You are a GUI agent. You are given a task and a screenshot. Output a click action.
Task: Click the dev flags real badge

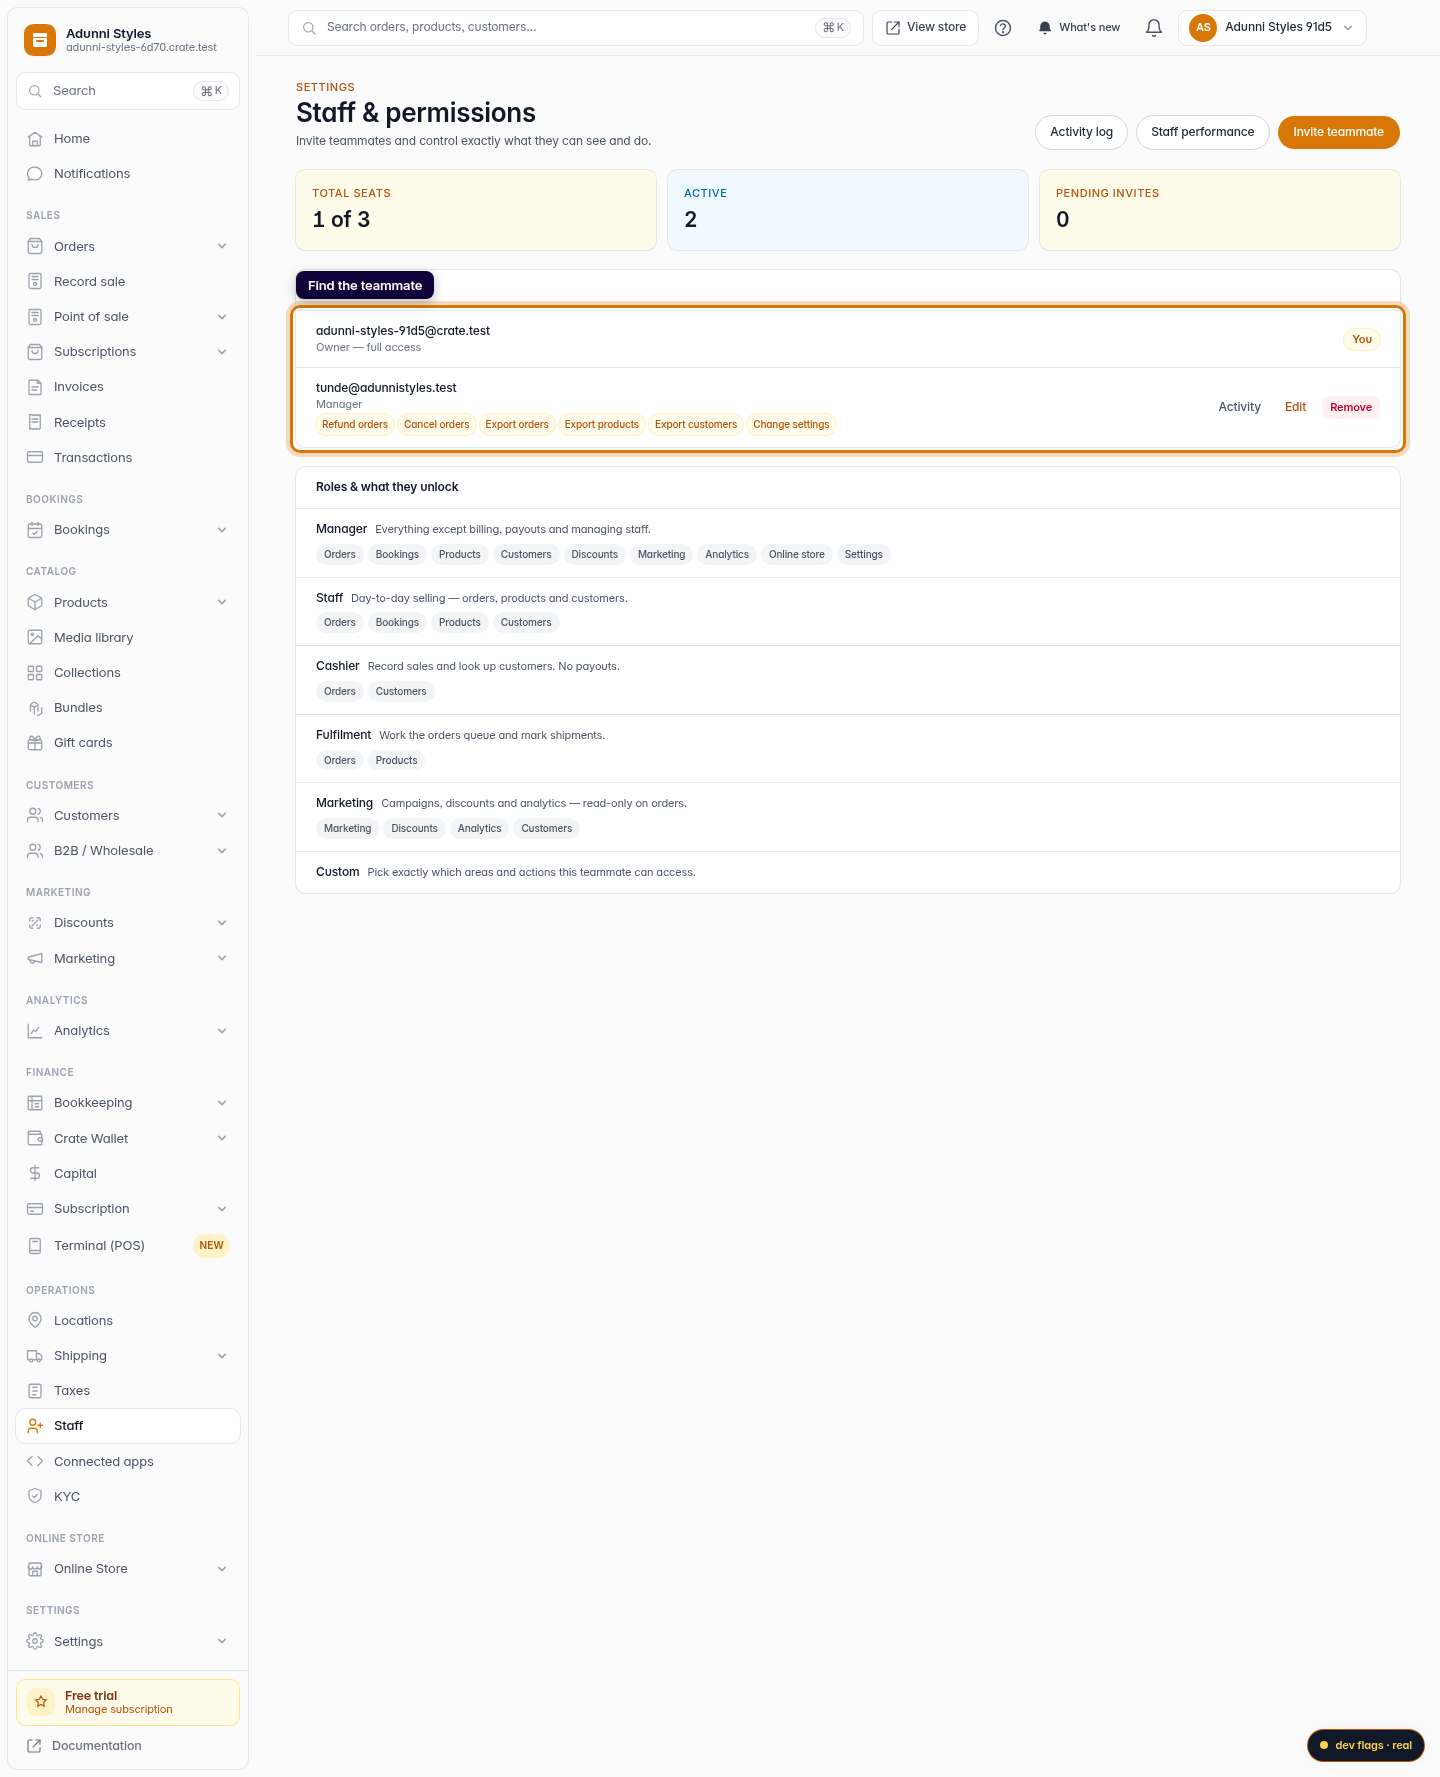click(1365, 1745)
